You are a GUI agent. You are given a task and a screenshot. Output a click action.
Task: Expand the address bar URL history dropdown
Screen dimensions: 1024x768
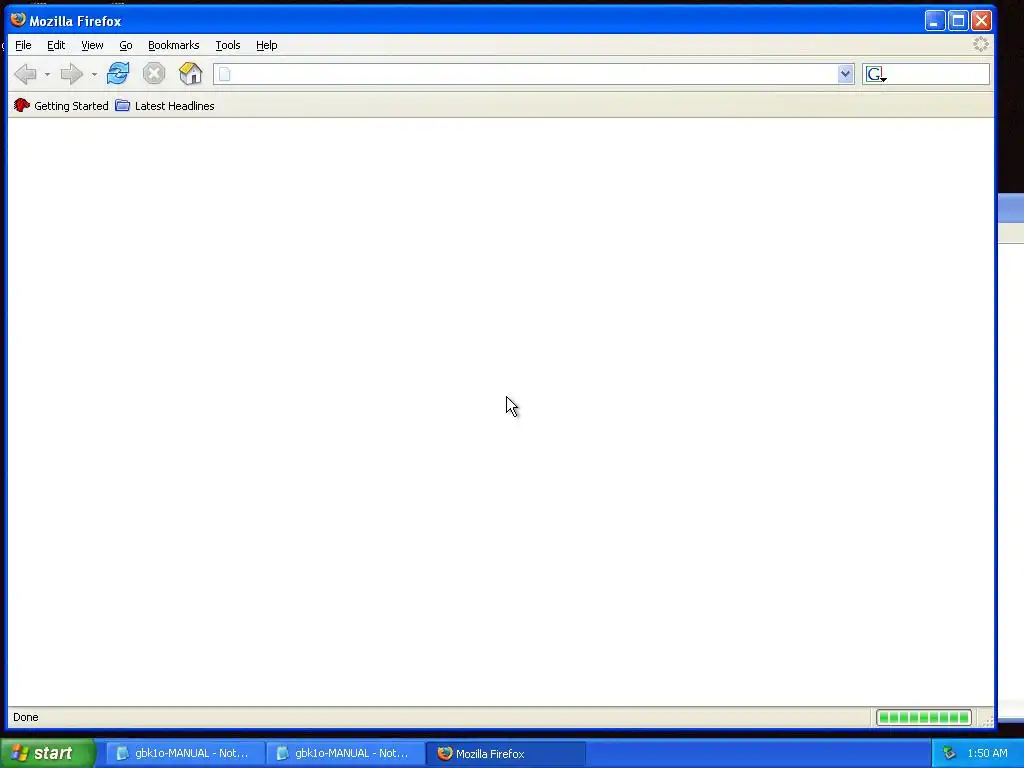point(845,74)
